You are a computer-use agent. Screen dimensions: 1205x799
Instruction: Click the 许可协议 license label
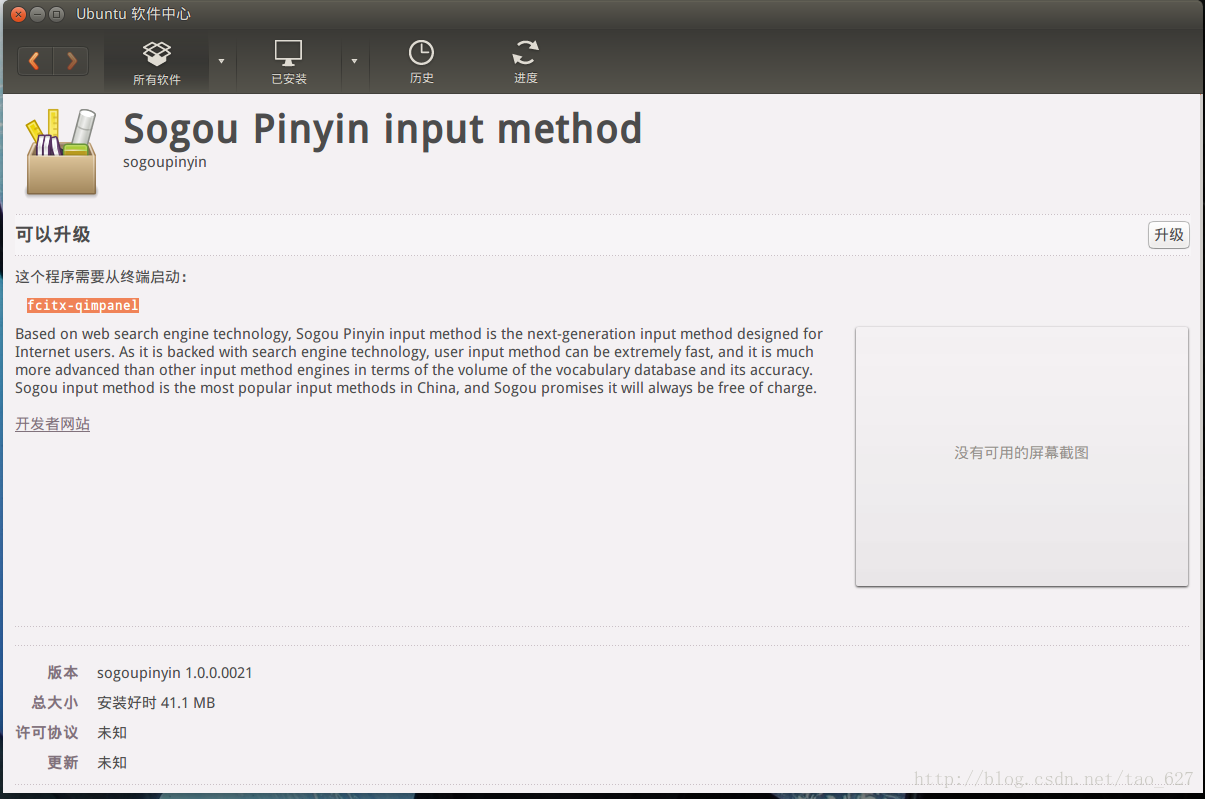tap(46, 733)
